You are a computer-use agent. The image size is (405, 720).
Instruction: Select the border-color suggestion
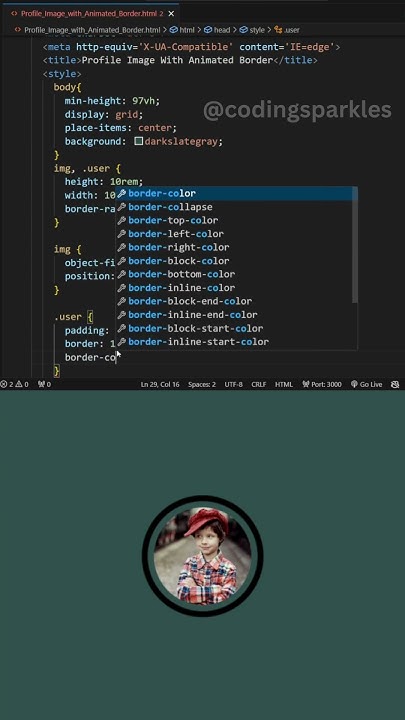point(236,193)
